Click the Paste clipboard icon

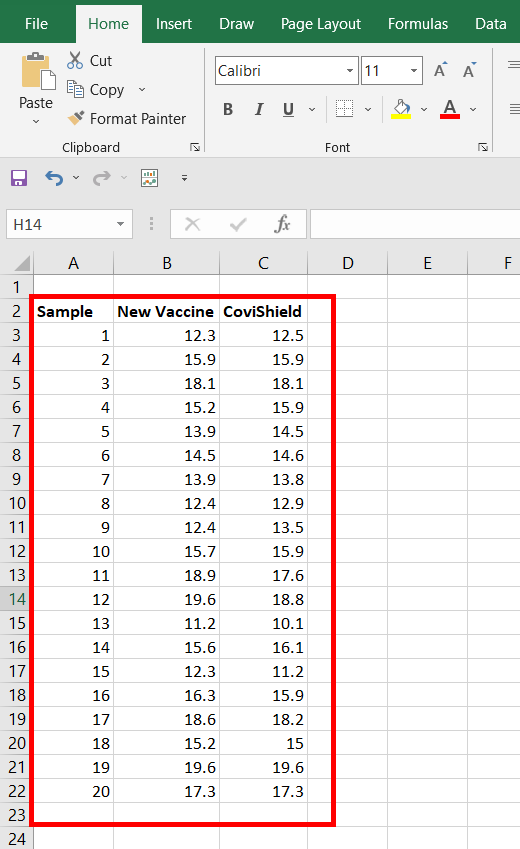click(x=38, y=71)
